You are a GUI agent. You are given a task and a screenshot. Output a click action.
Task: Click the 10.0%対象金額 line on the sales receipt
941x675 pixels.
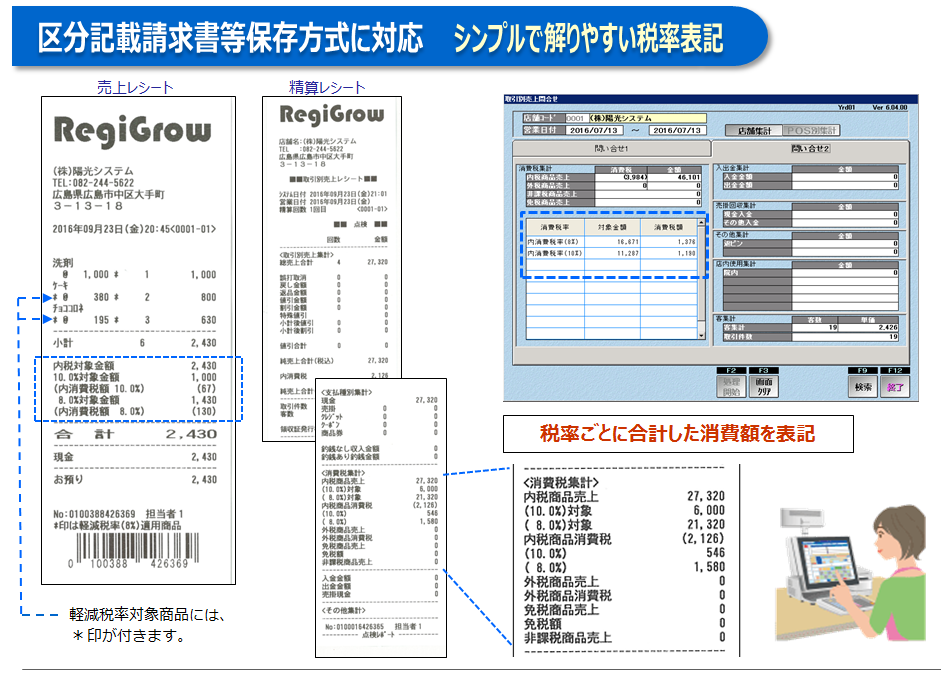tap(135, 377)
